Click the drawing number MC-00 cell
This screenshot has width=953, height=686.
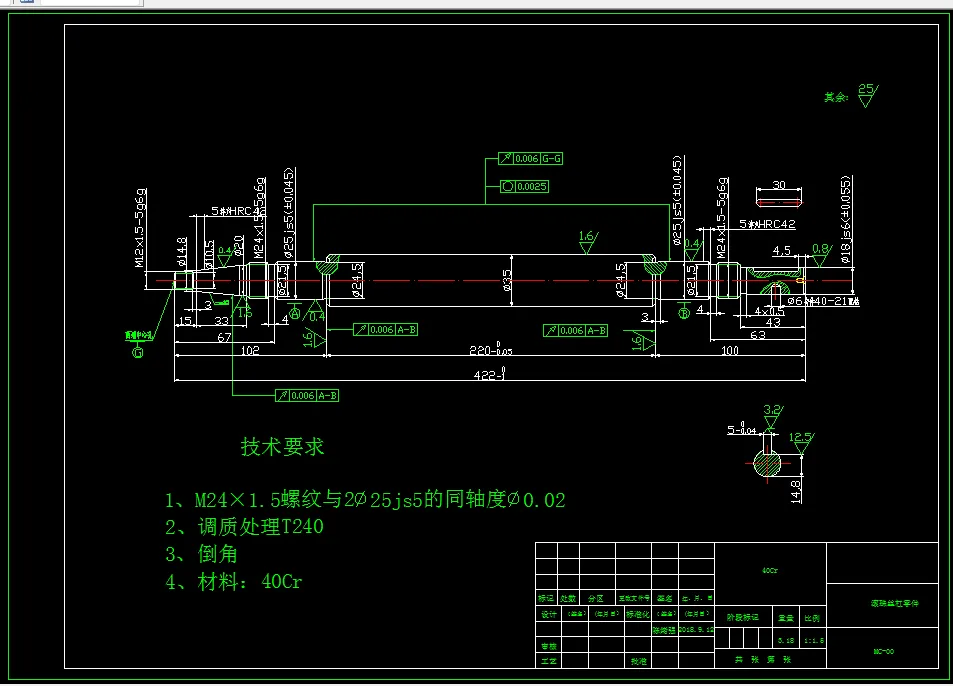point(883,650)
